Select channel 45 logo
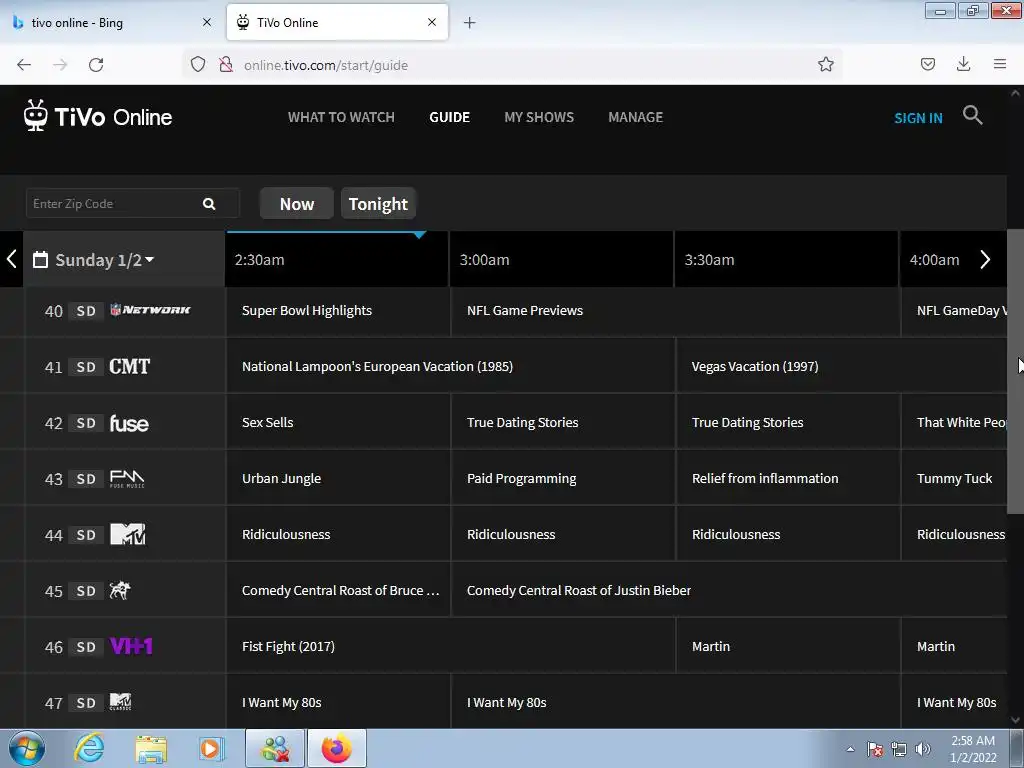The height and width of the screenshot is (768, 1024). point(120,590)
